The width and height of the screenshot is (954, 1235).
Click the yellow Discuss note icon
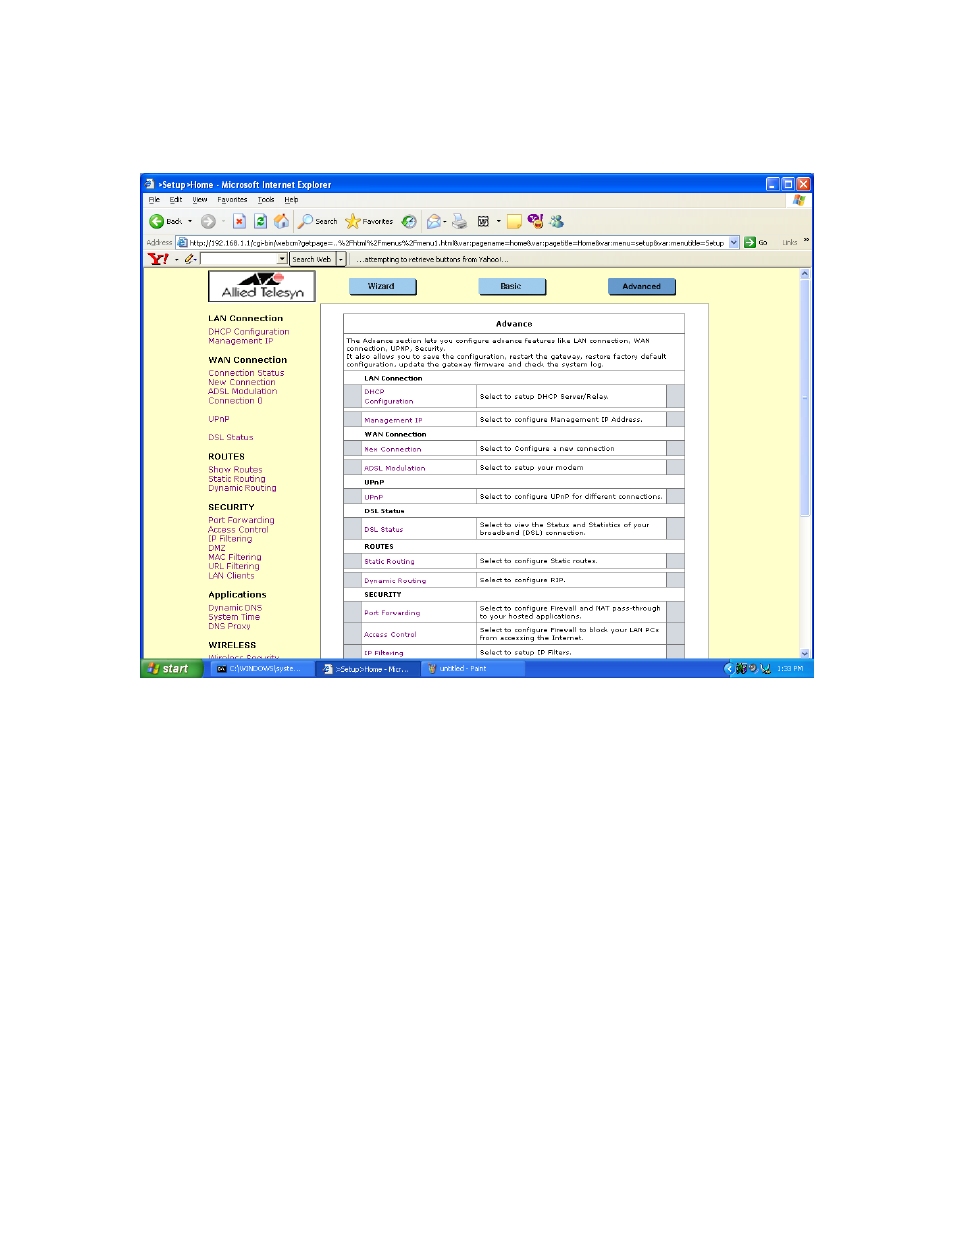pyautogui.click(x=514, y=221)
